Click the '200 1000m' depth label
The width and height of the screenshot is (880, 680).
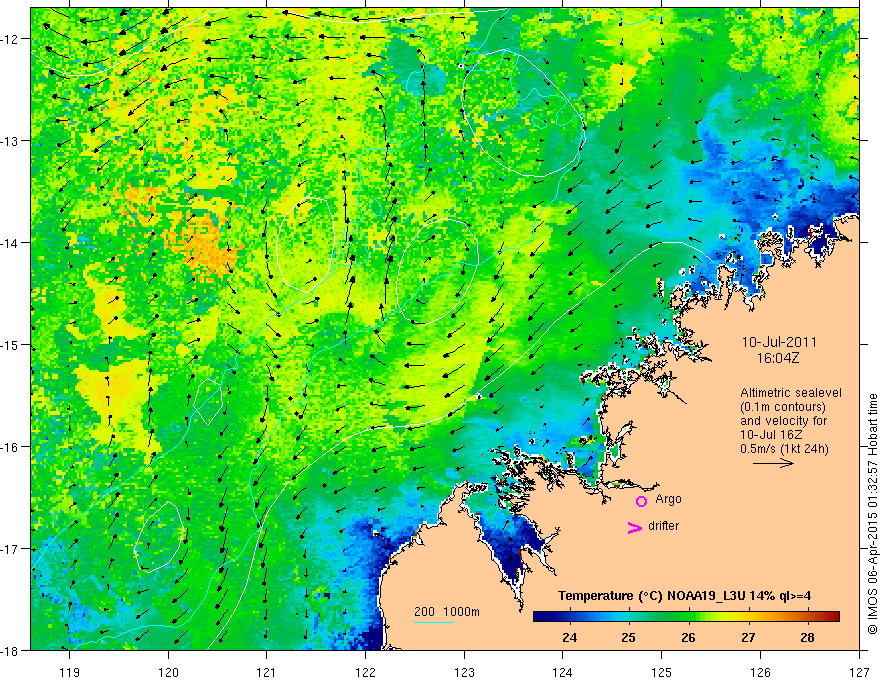point(447,612)
